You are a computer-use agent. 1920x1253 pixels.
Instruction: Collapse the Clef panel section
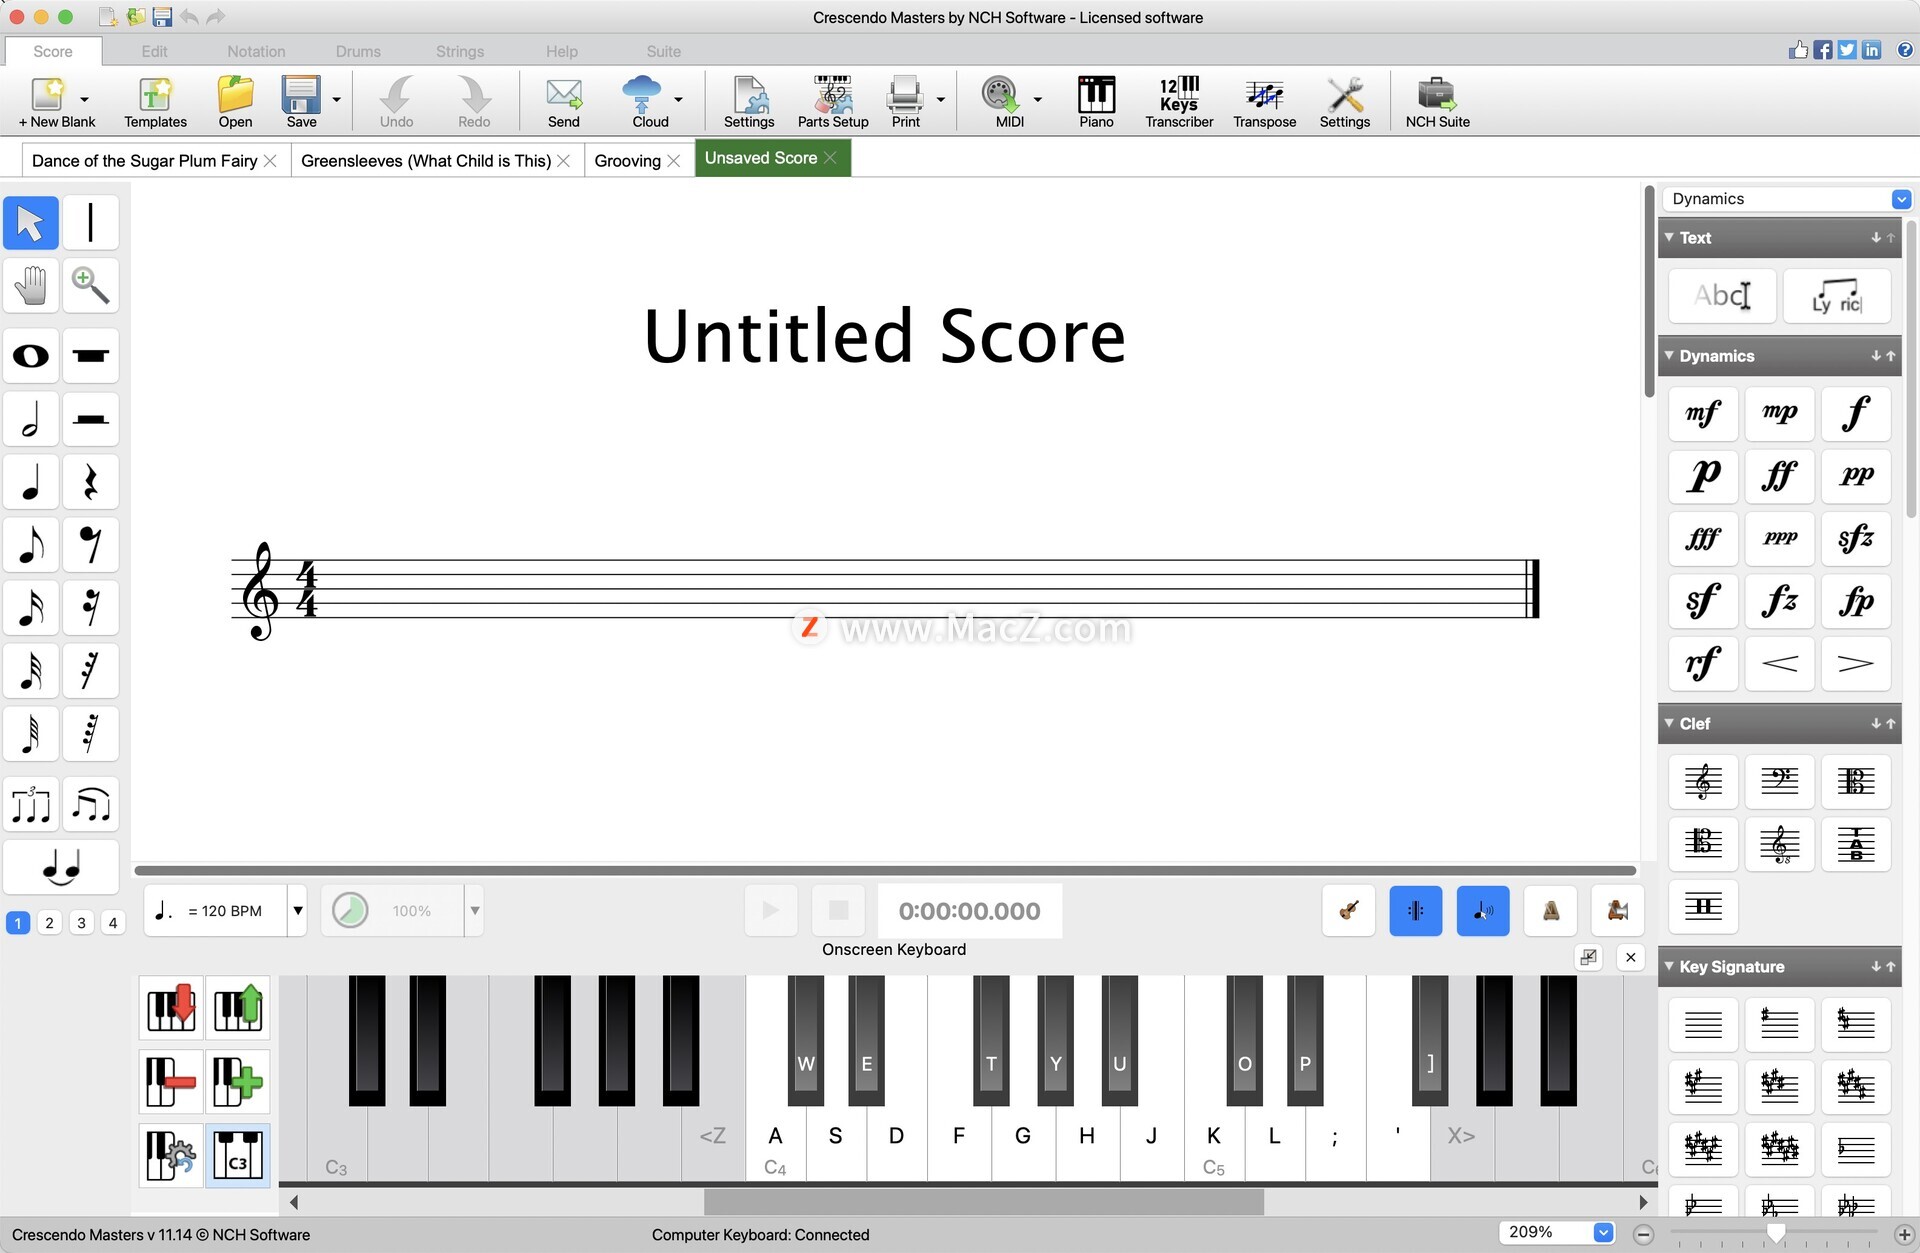point(1669,723)
